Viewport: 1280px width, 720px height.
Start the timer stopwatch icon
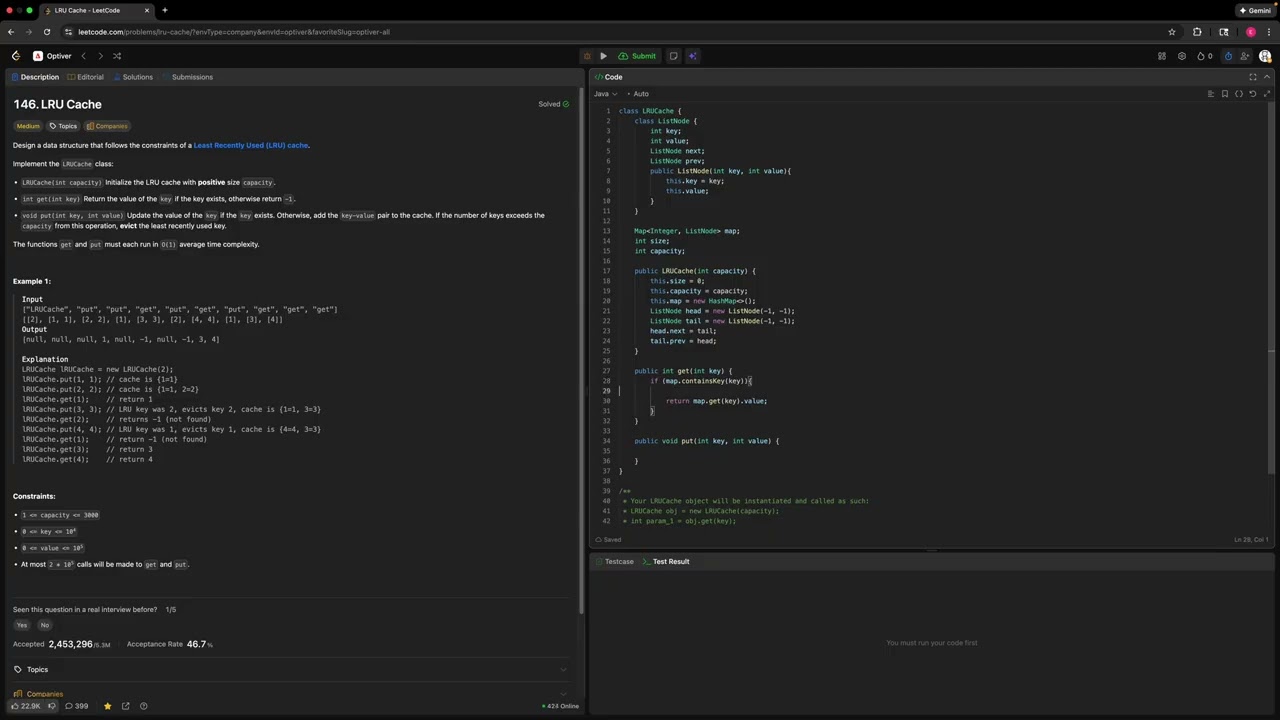click(x=1228, y=56)
